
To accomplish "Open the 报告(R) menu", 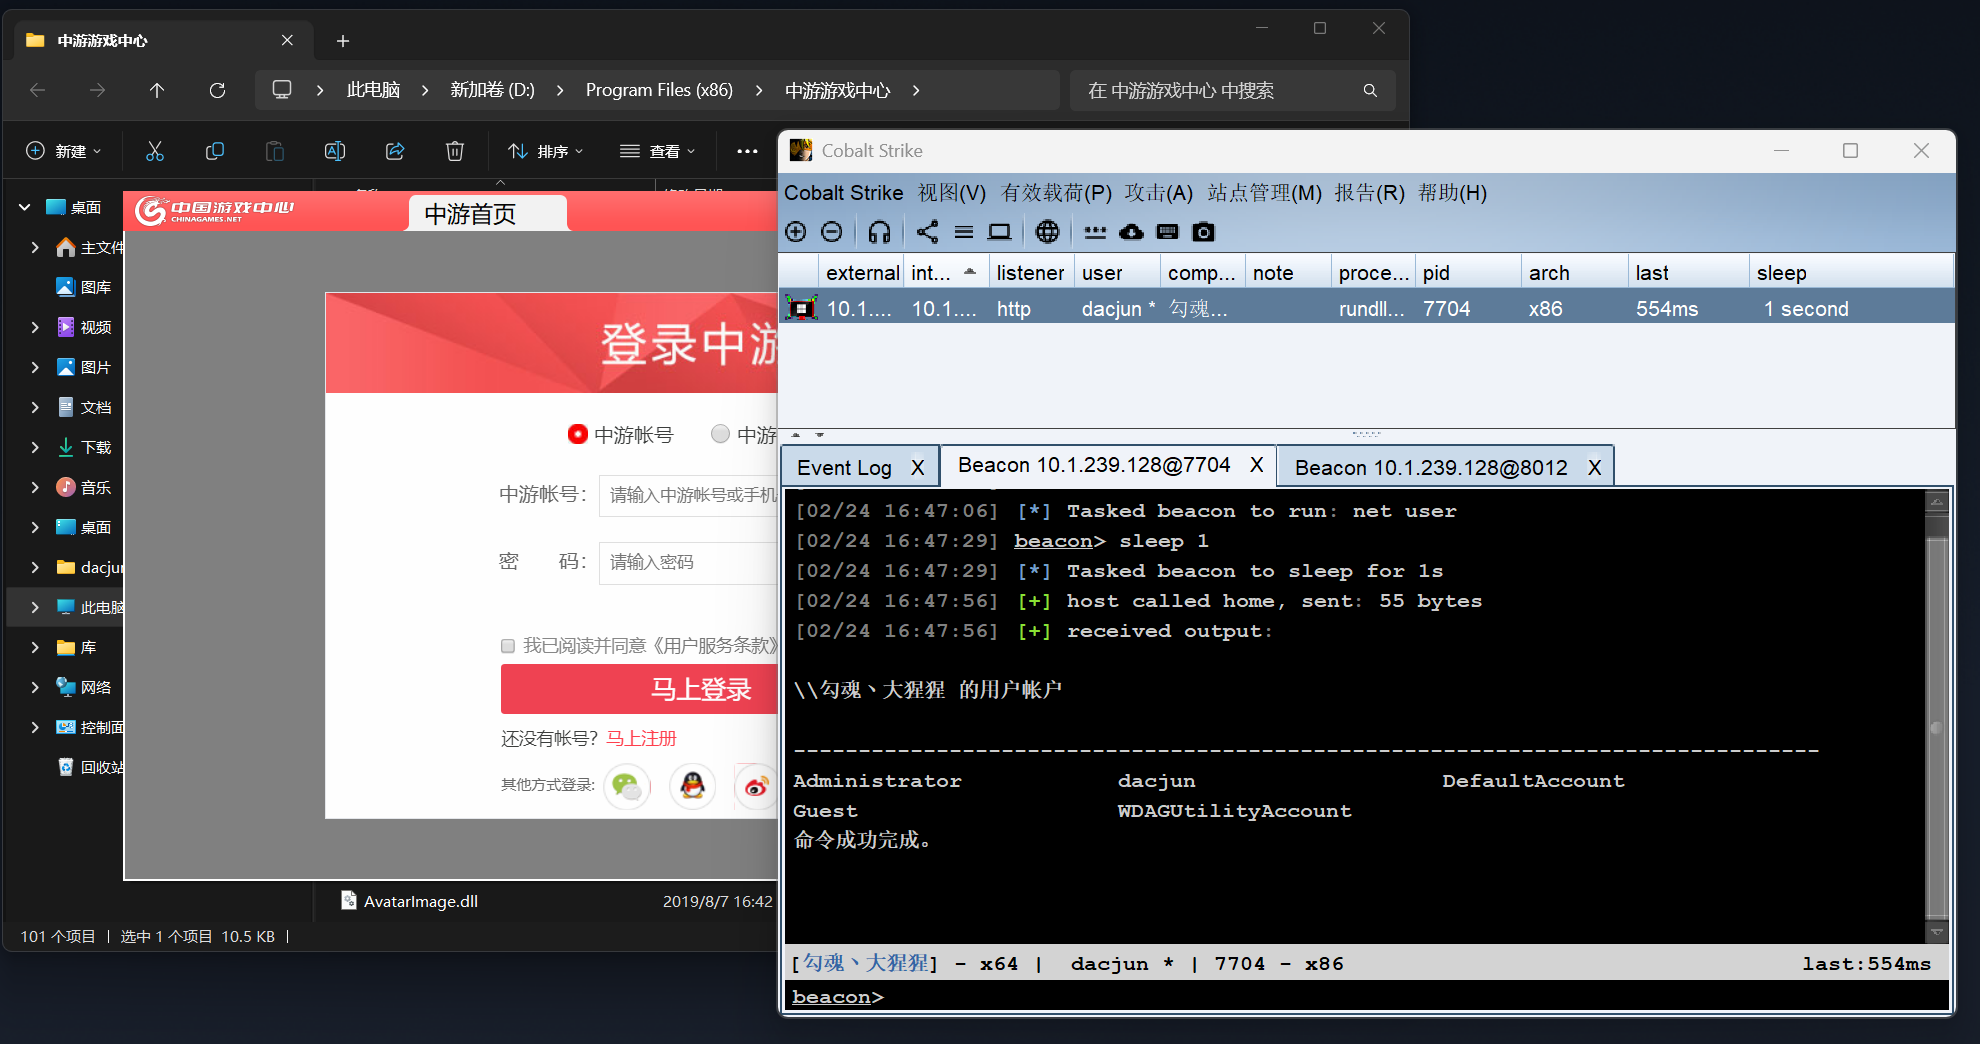I will pyautogui.click(x=1369, y=193).
